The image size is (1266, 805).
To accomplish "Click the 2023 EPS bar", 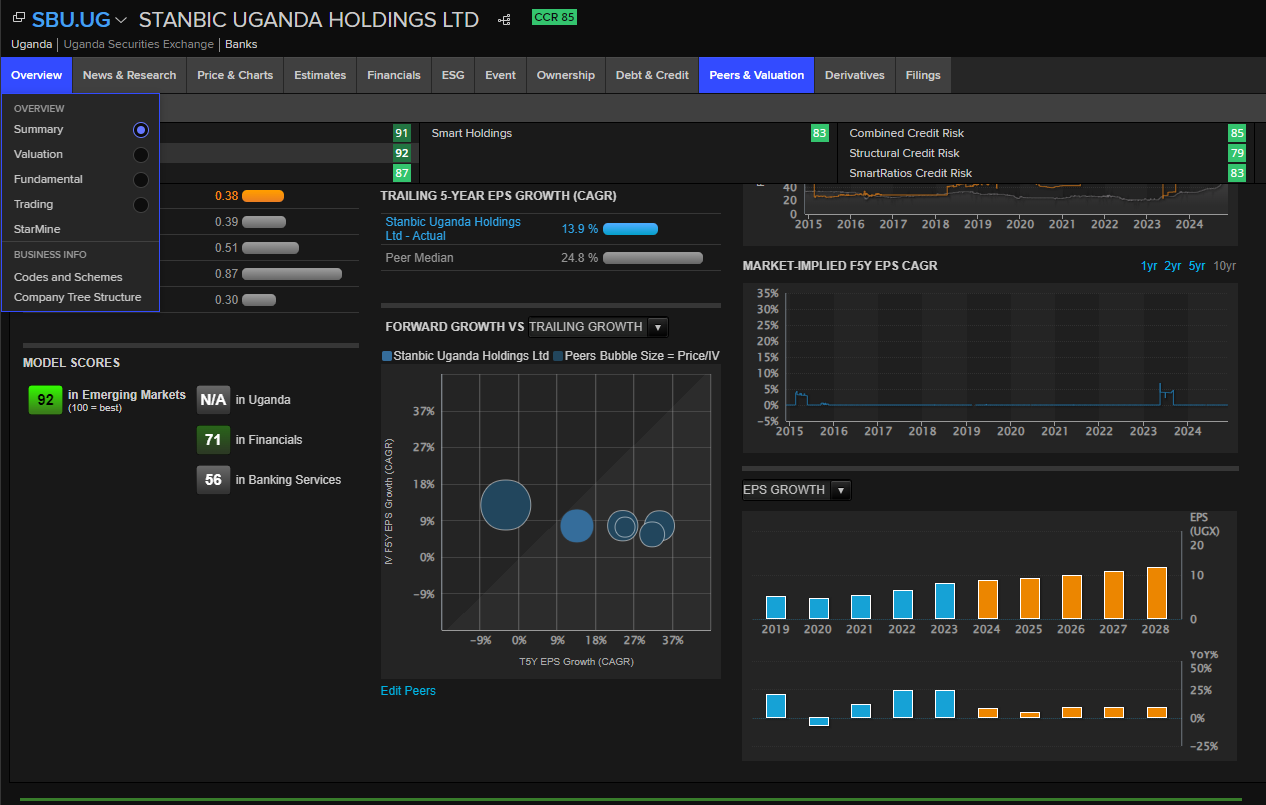I will (945, 601).
